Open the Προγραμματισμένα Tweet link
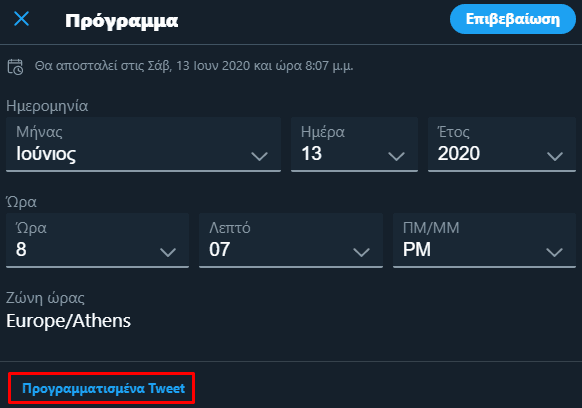 (x=103, y=388)
